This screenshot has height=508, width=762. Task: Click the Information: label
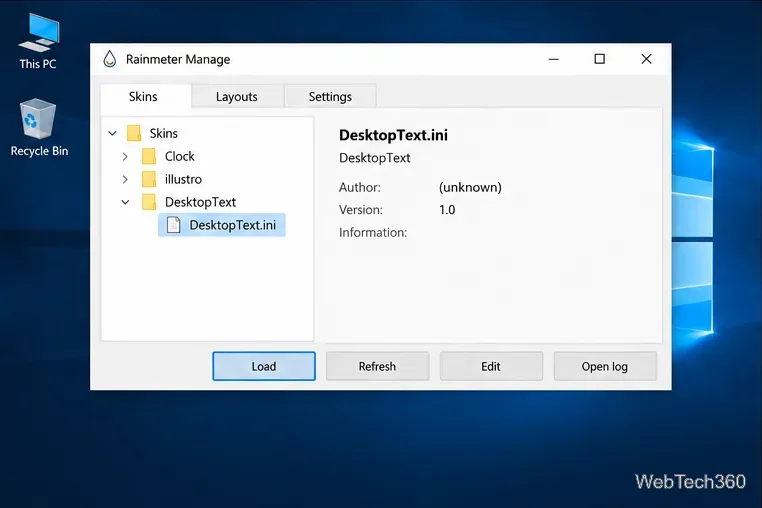(x=373, y=232)
